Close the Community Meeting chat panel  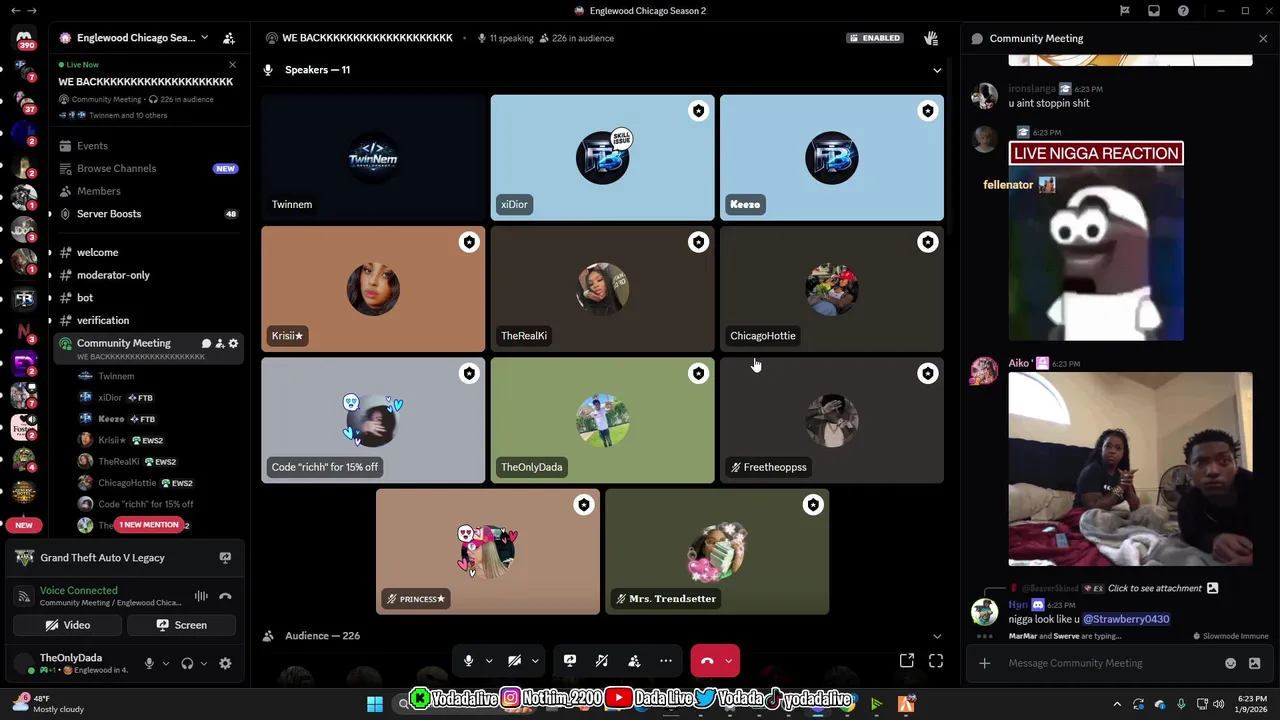[1263, 38]
